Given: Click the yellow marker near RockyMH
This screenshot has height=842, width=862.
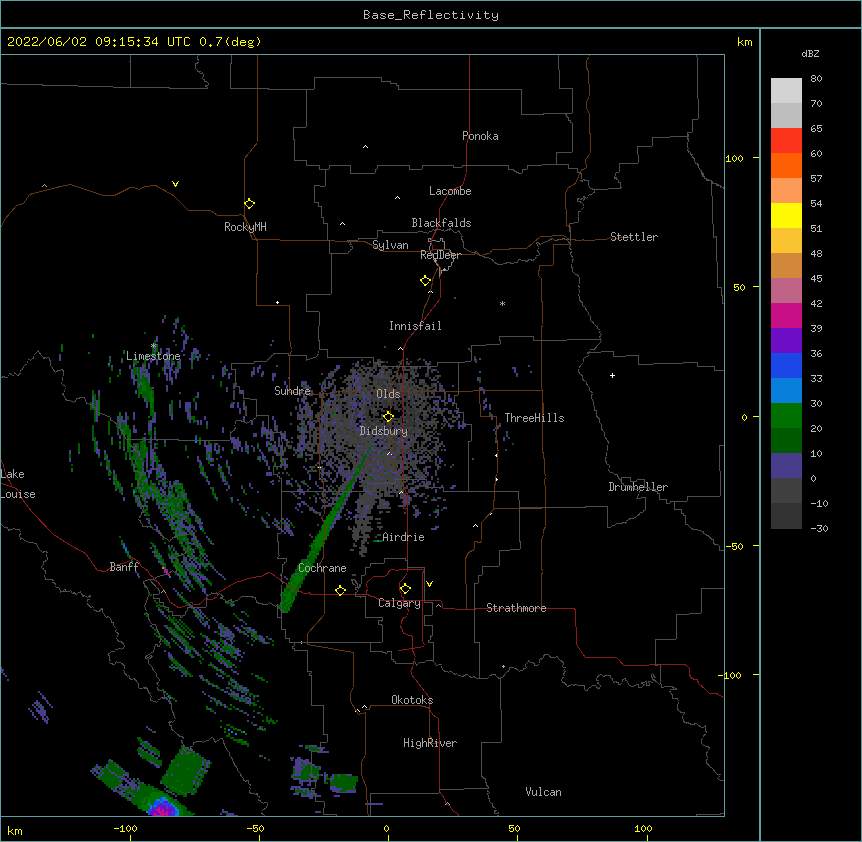Looking at the screenshot, I should point(249,204).
